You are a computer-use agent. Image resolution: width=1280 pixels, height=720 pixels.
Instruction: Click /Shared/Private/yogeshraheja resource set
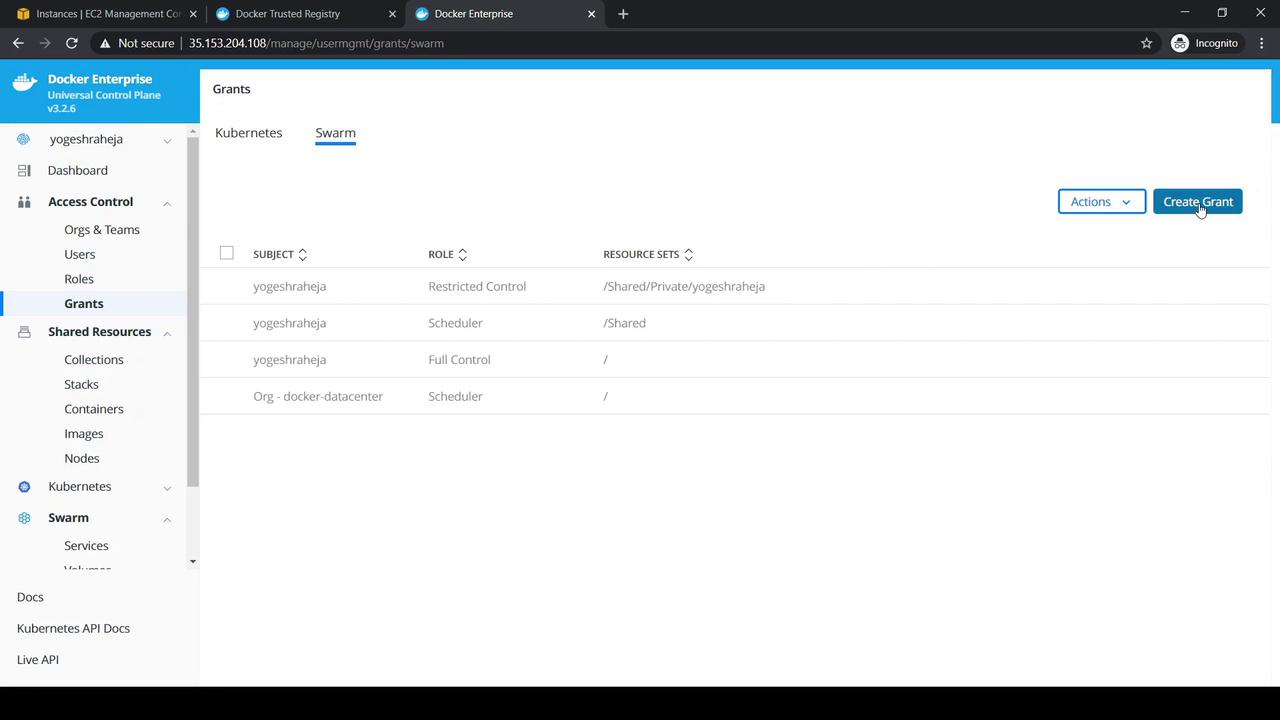tap(684, 287)
